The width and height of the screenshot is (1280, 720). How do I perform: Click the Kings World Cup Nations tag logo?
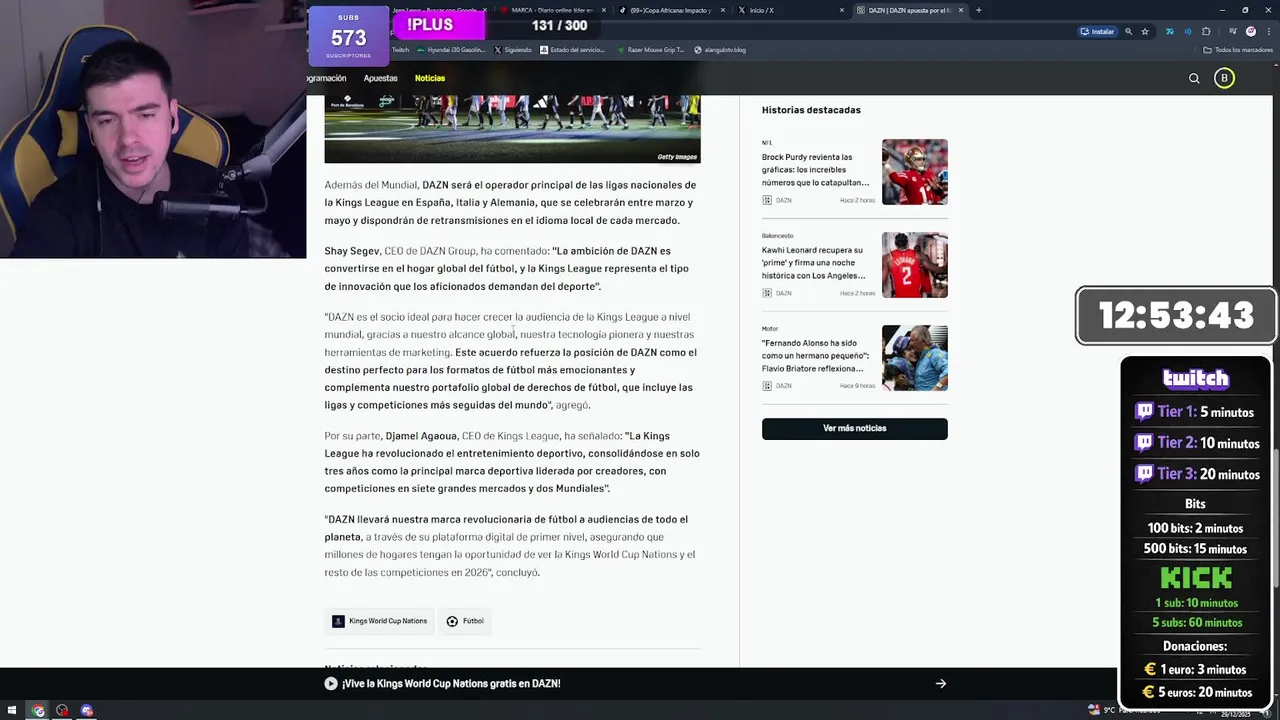click(338, 621)
